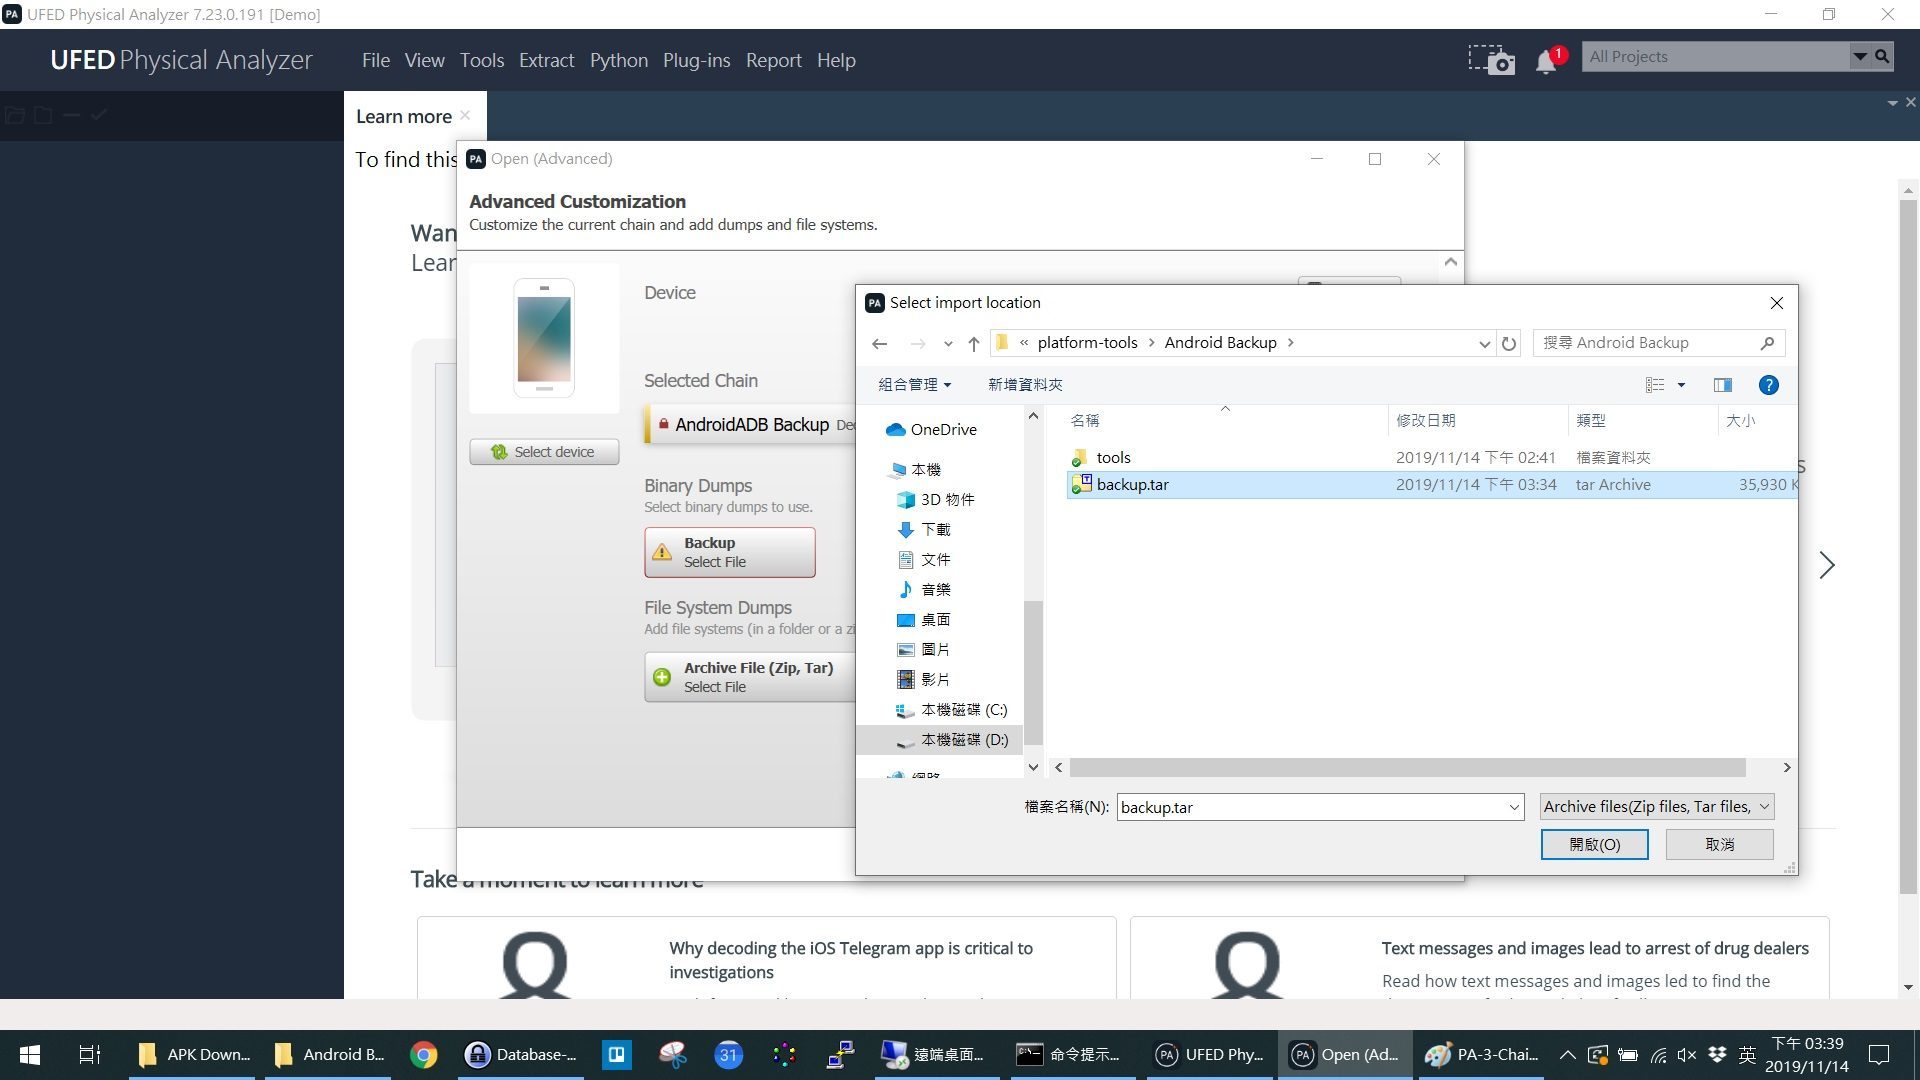
Task: Open recent locations dropdown beside the forward arrow
Action: pyautogui.click(x=948, y=343)
